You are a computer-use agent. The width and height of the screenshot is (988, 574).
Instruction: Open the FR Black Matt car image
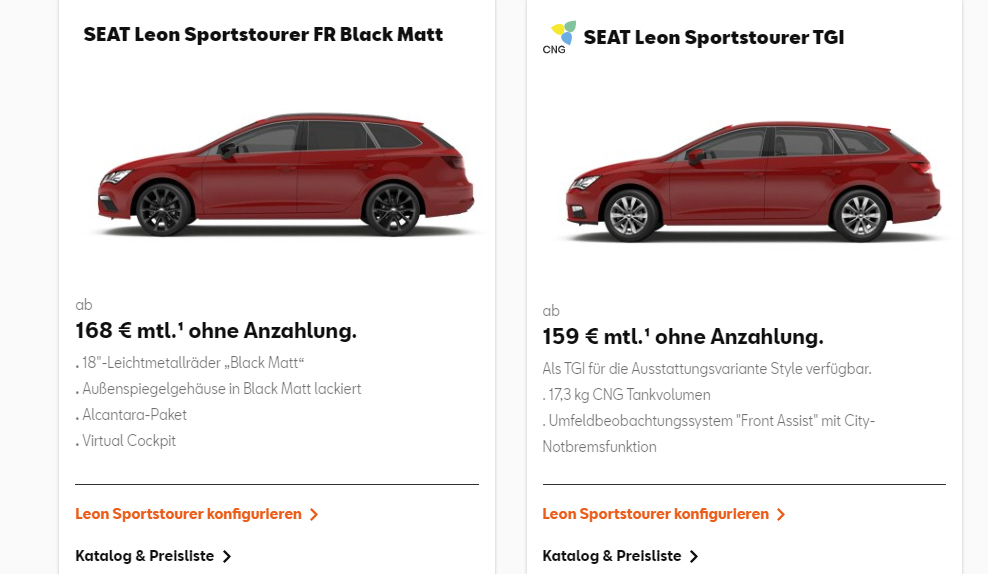click(285, 176)
